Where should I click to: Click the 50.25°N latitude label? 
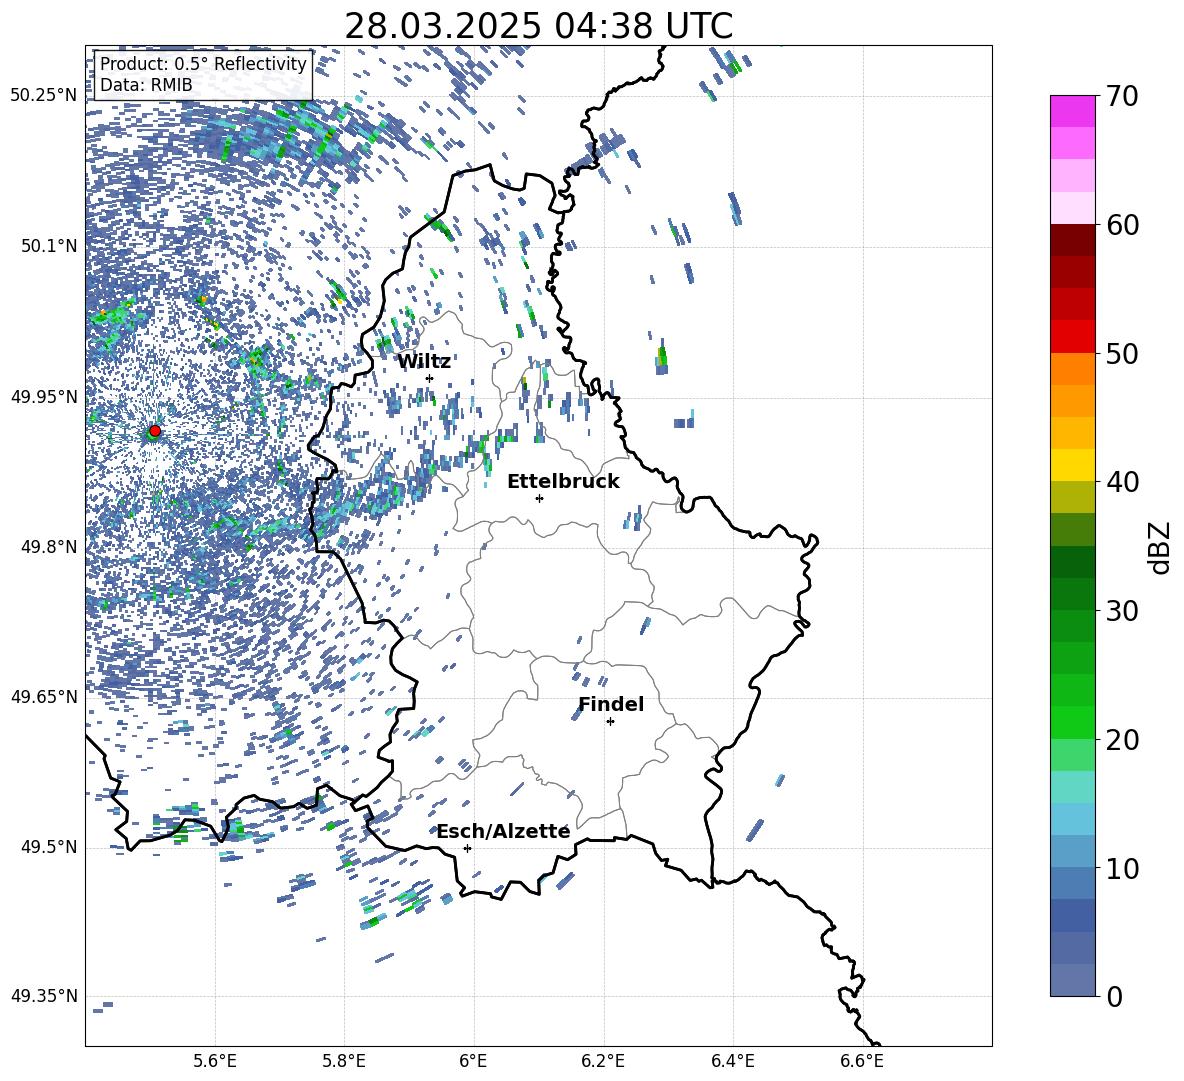point(44,96)
